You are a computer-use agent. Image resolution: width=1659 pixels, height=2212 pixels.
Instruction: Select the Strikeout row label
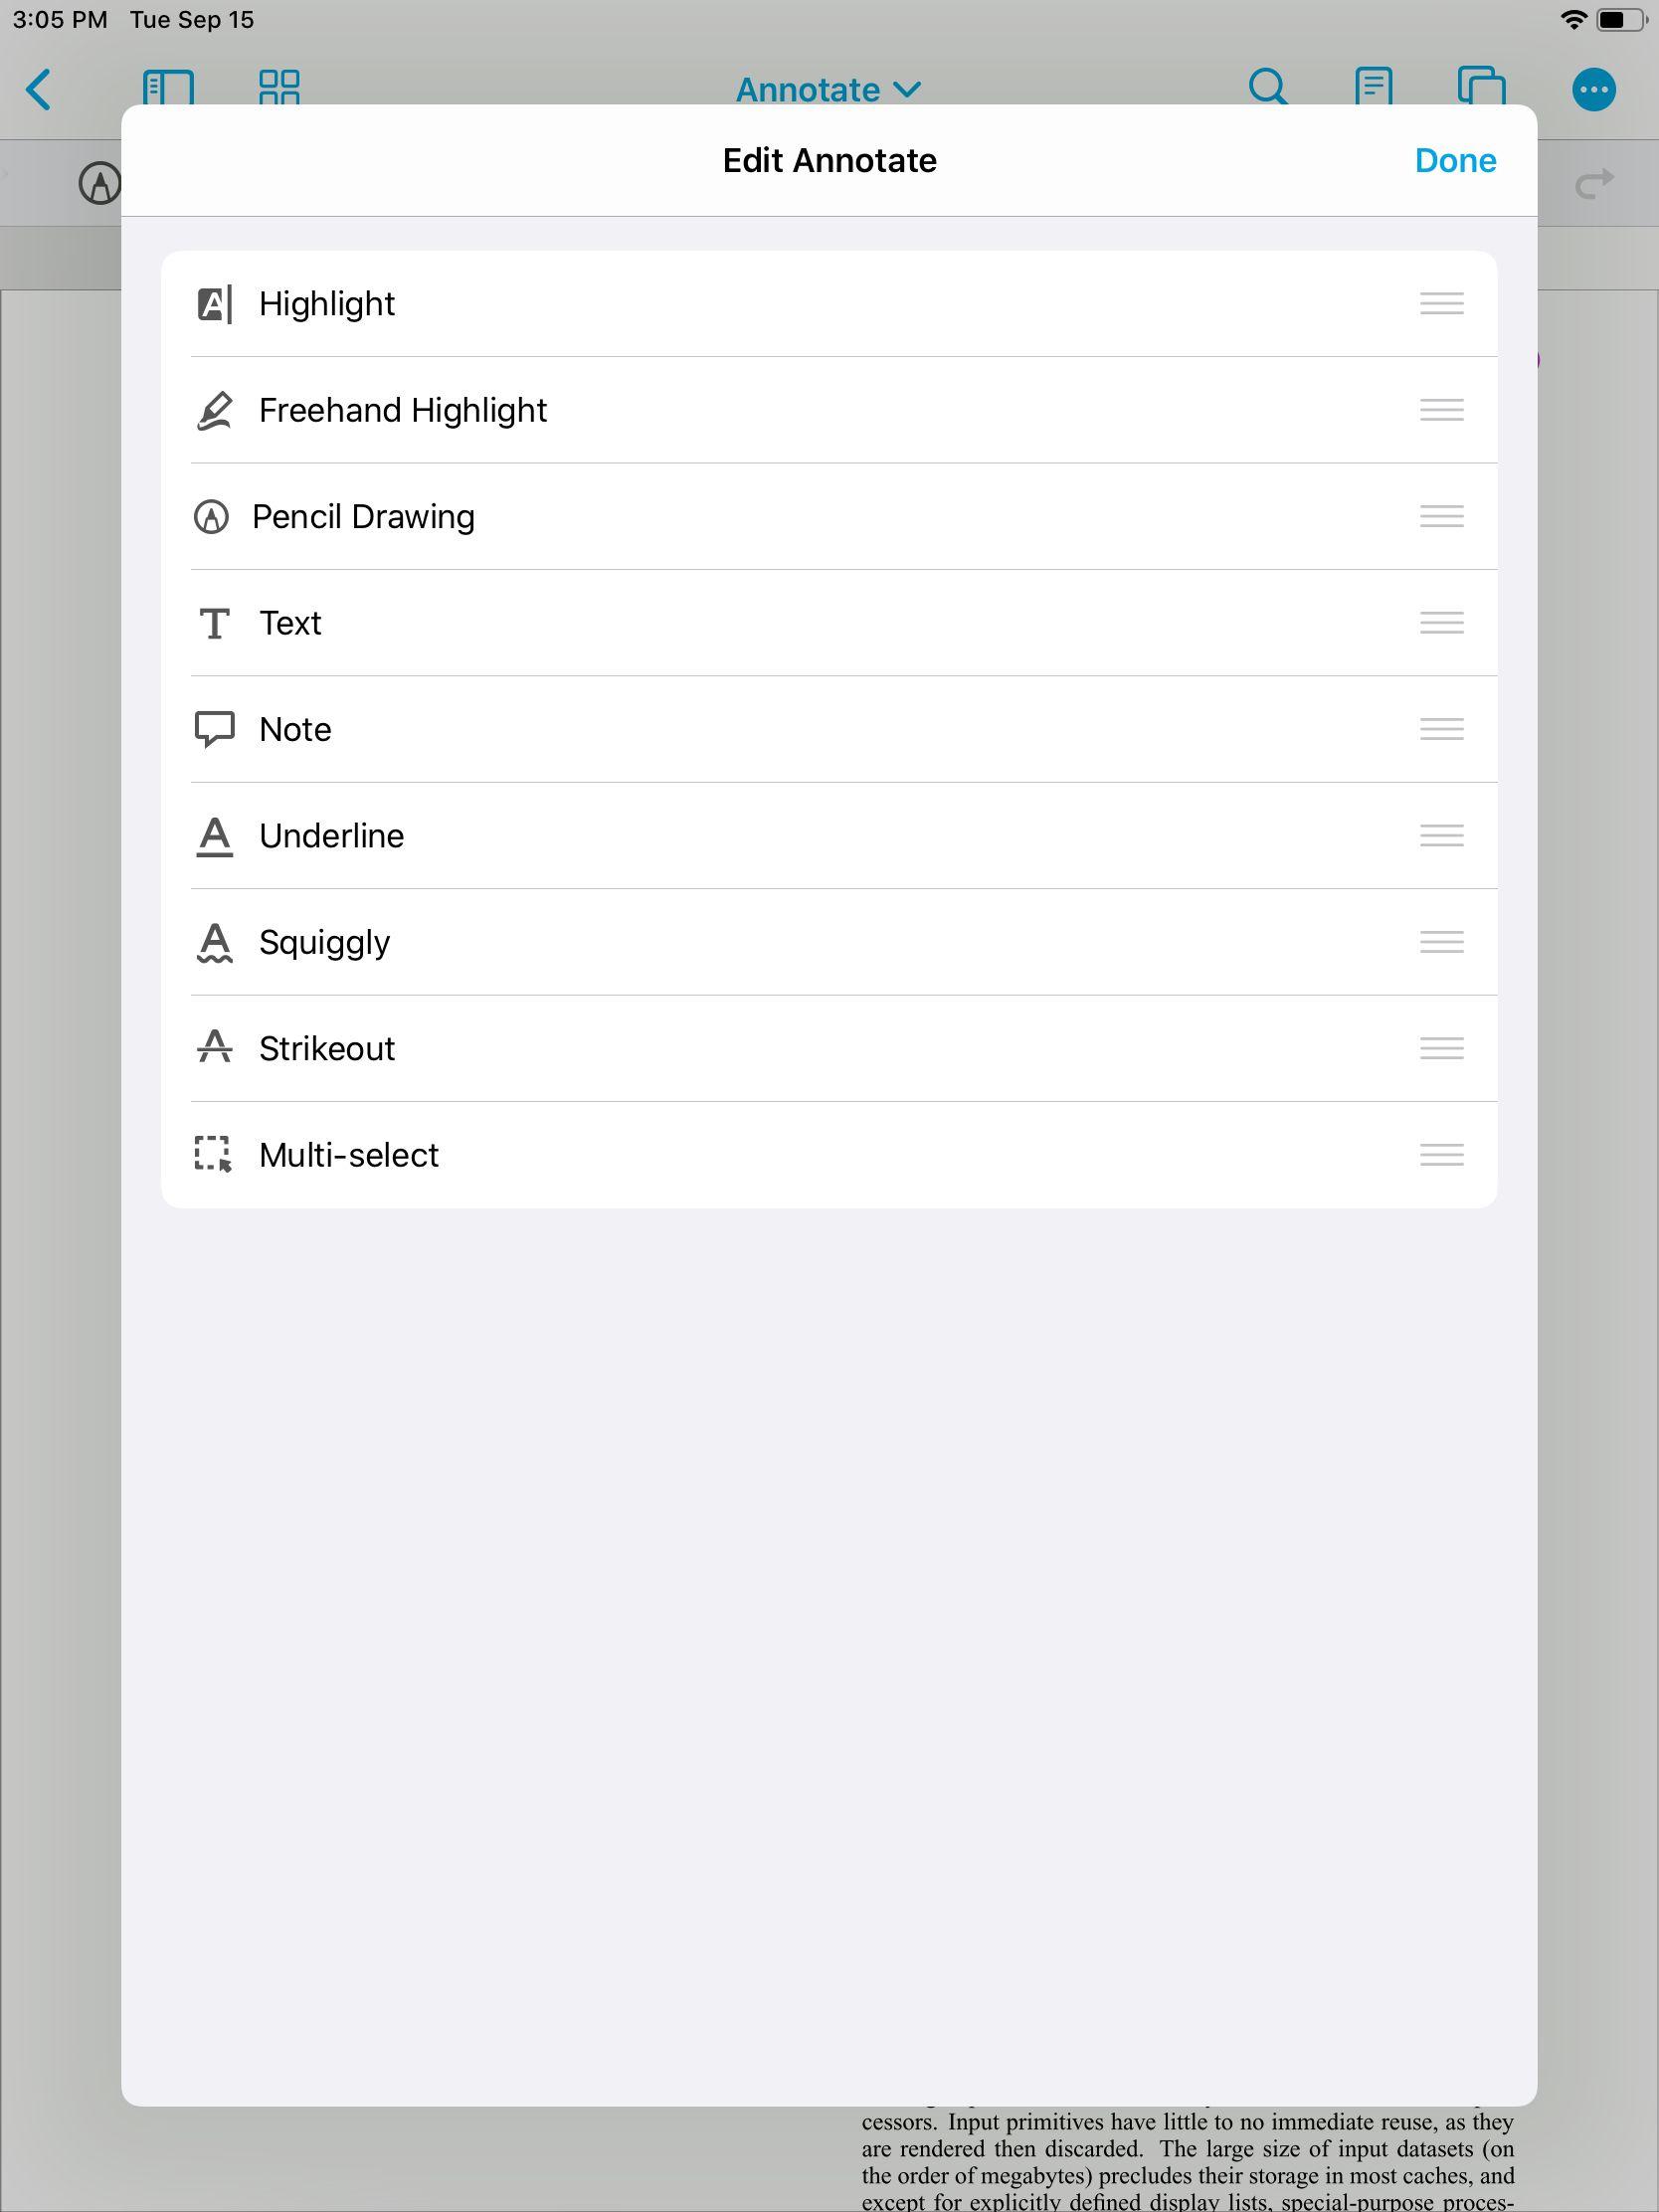(327, 1049)
